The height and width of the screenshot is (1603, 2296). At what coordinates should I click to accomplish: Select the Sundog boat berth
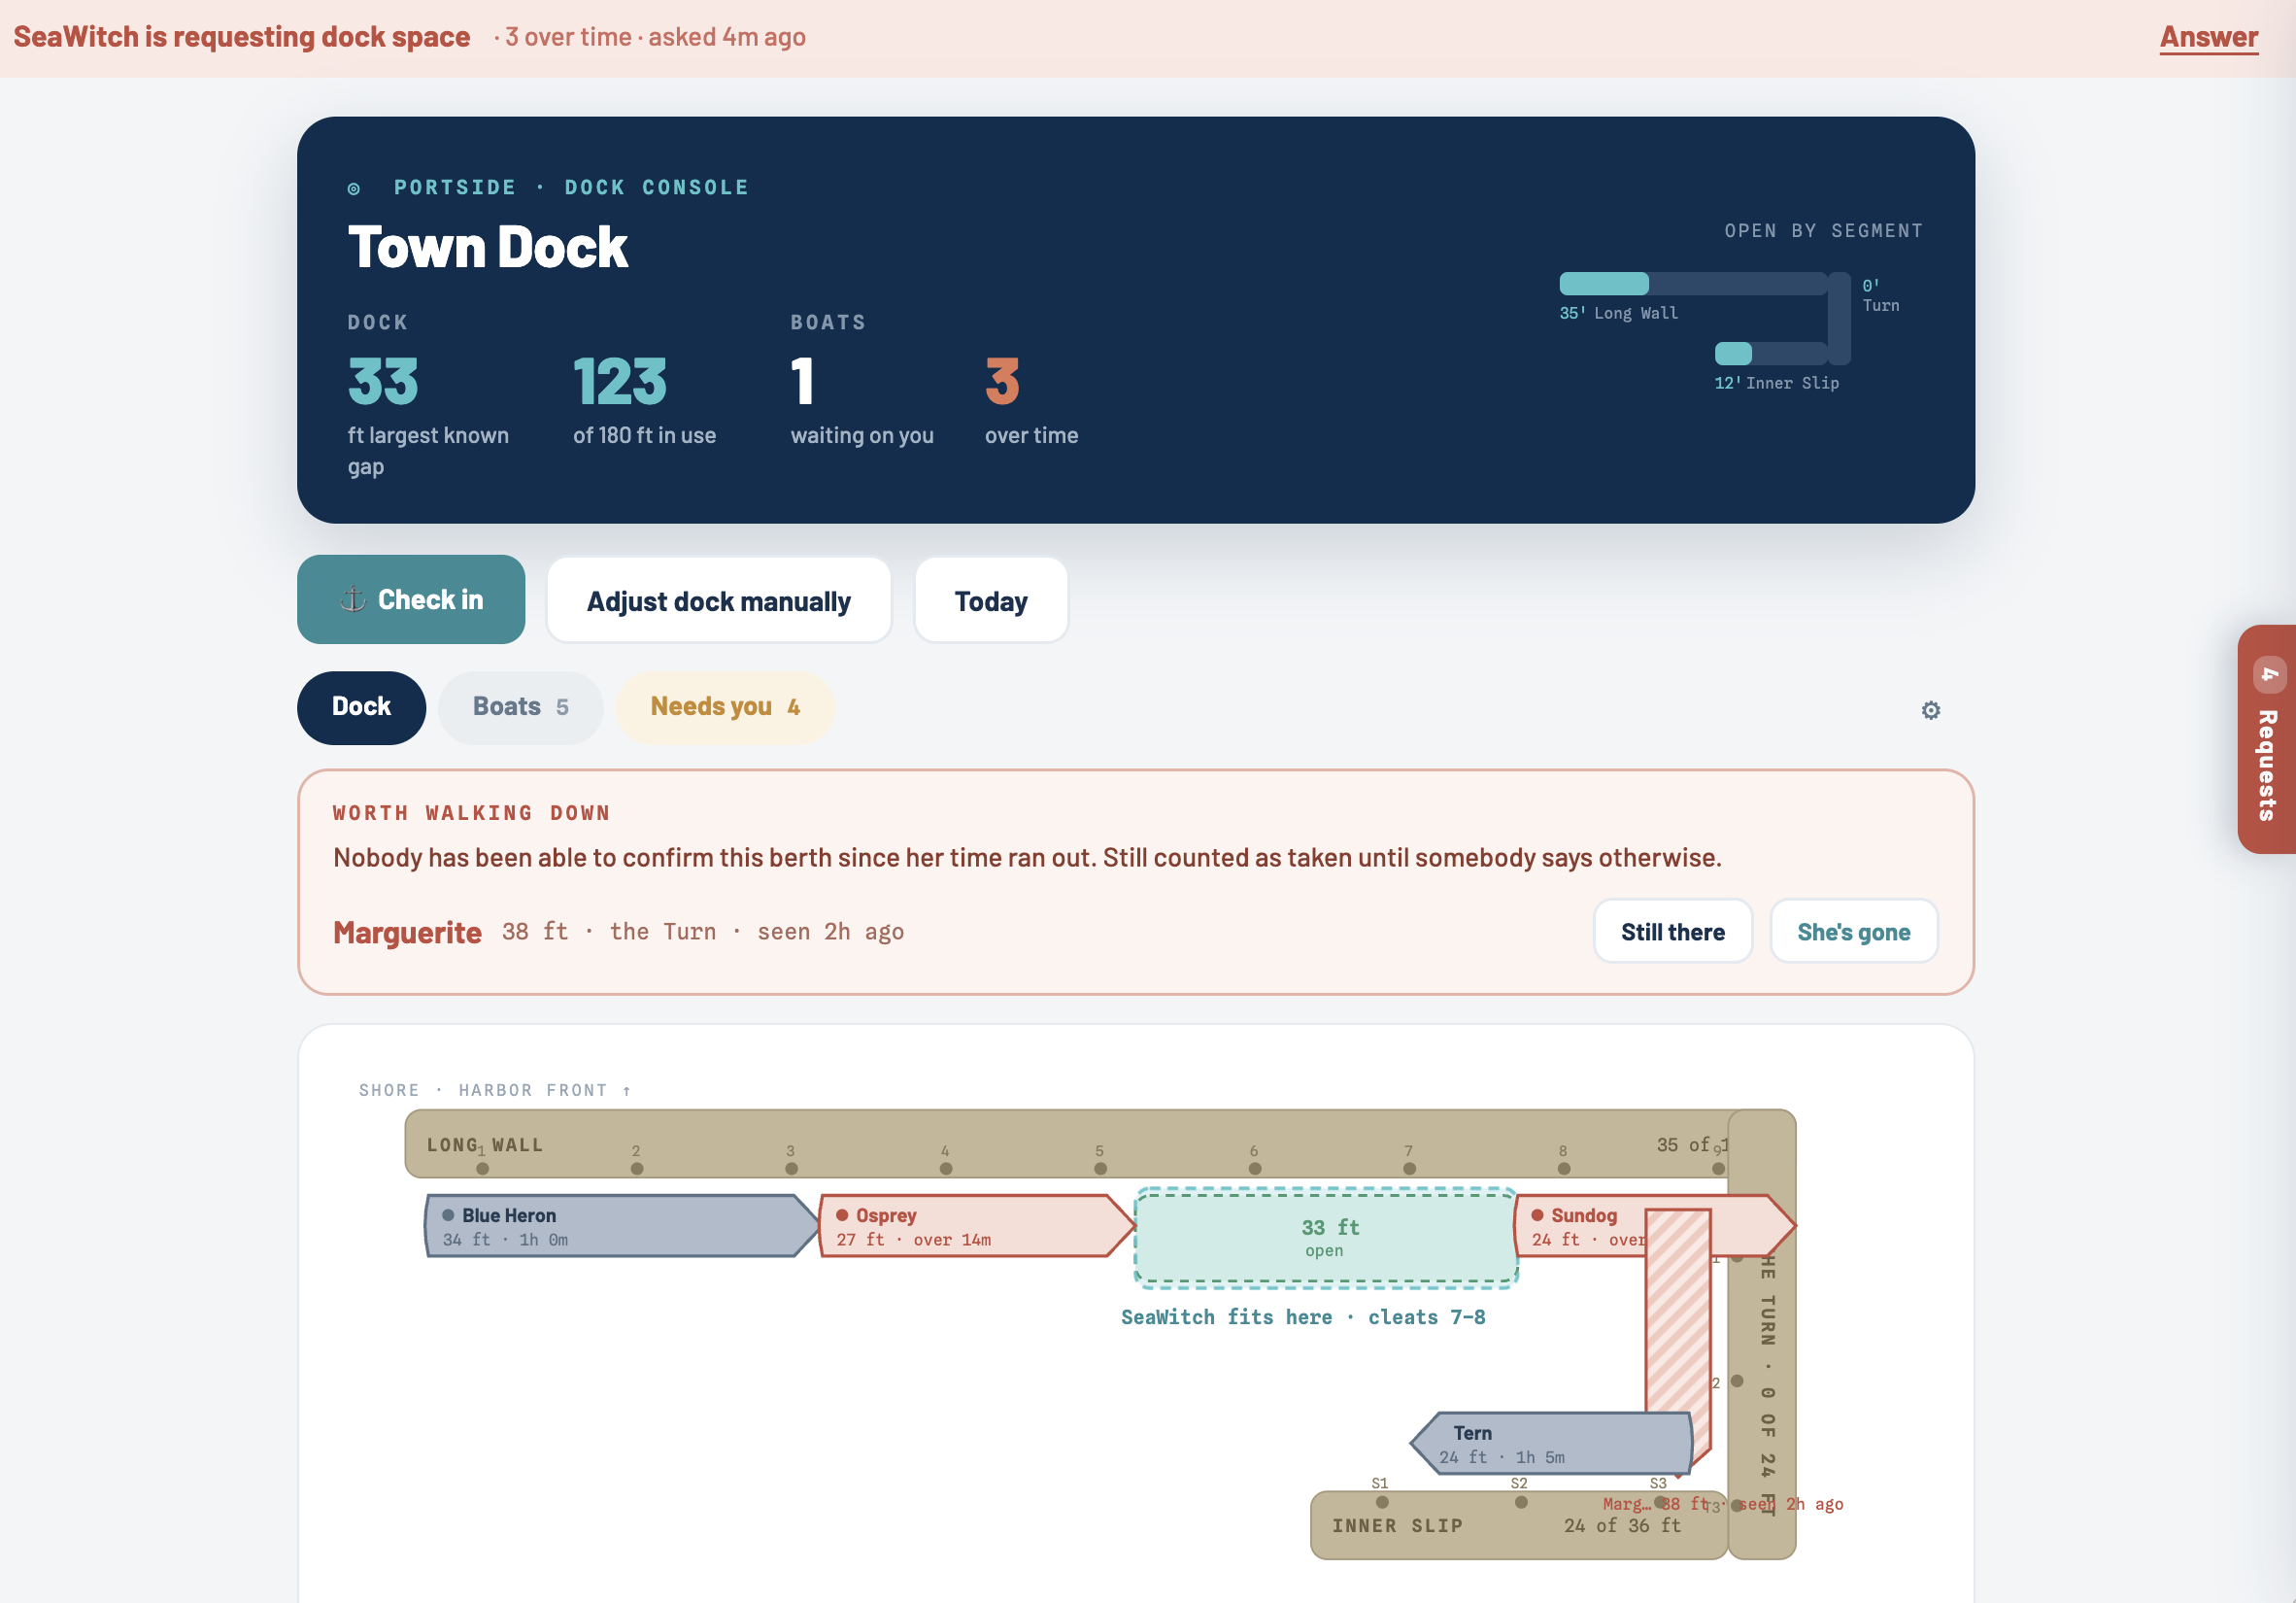1580,1226
